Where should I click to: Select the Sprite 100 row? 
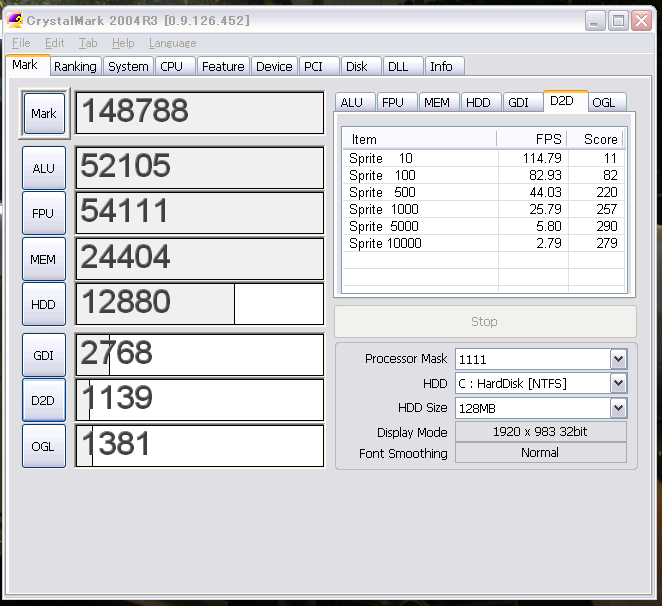click(484, 175)
